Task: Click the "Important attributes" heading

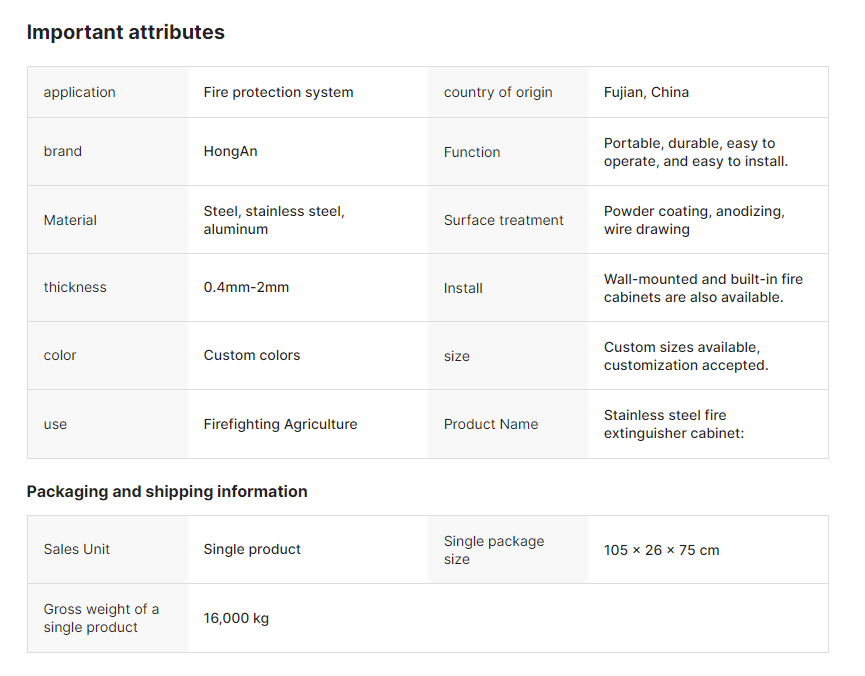Action: coord(125,32)
